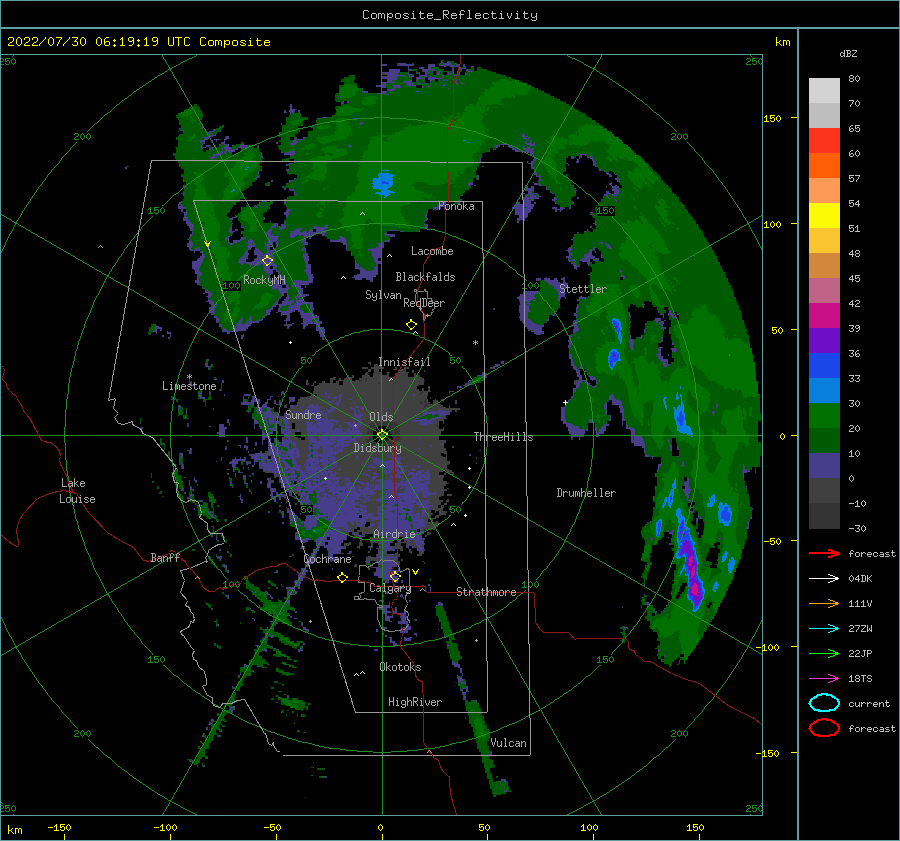Click the Sylvan label

coord(383,295)
